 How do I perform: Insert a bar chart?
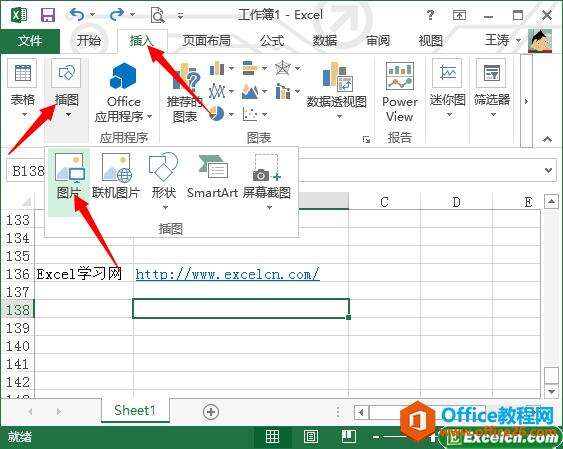(x=250, y=68)
